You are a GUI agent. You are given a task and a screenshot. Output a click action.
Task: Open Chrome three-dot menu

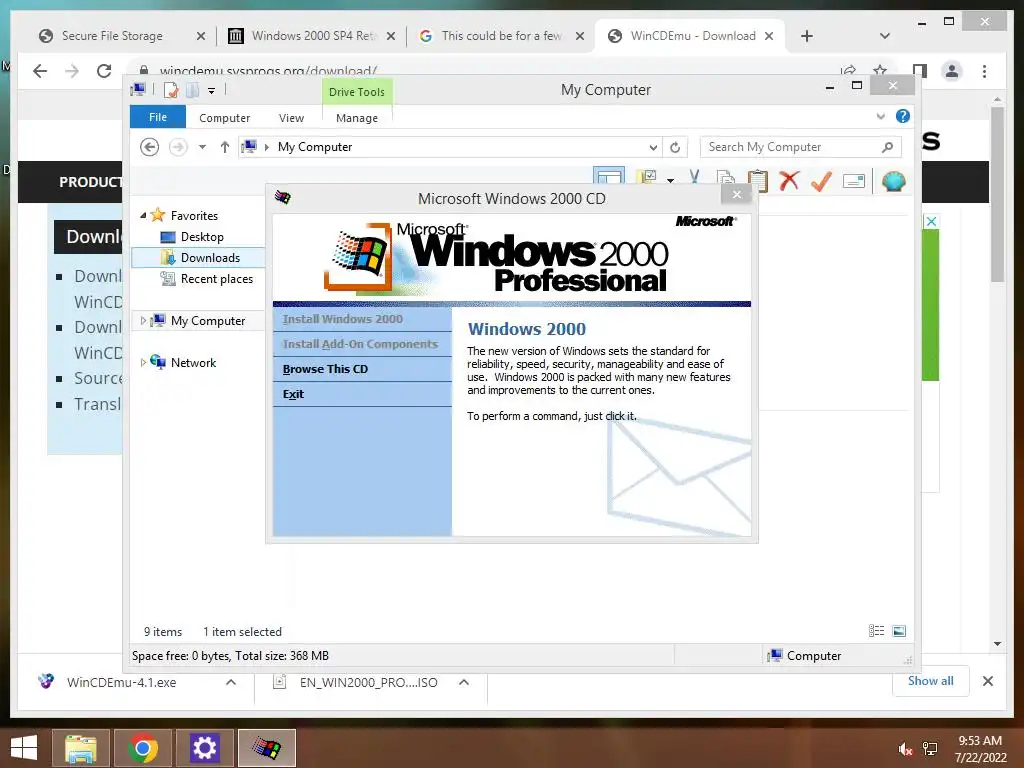984,71
